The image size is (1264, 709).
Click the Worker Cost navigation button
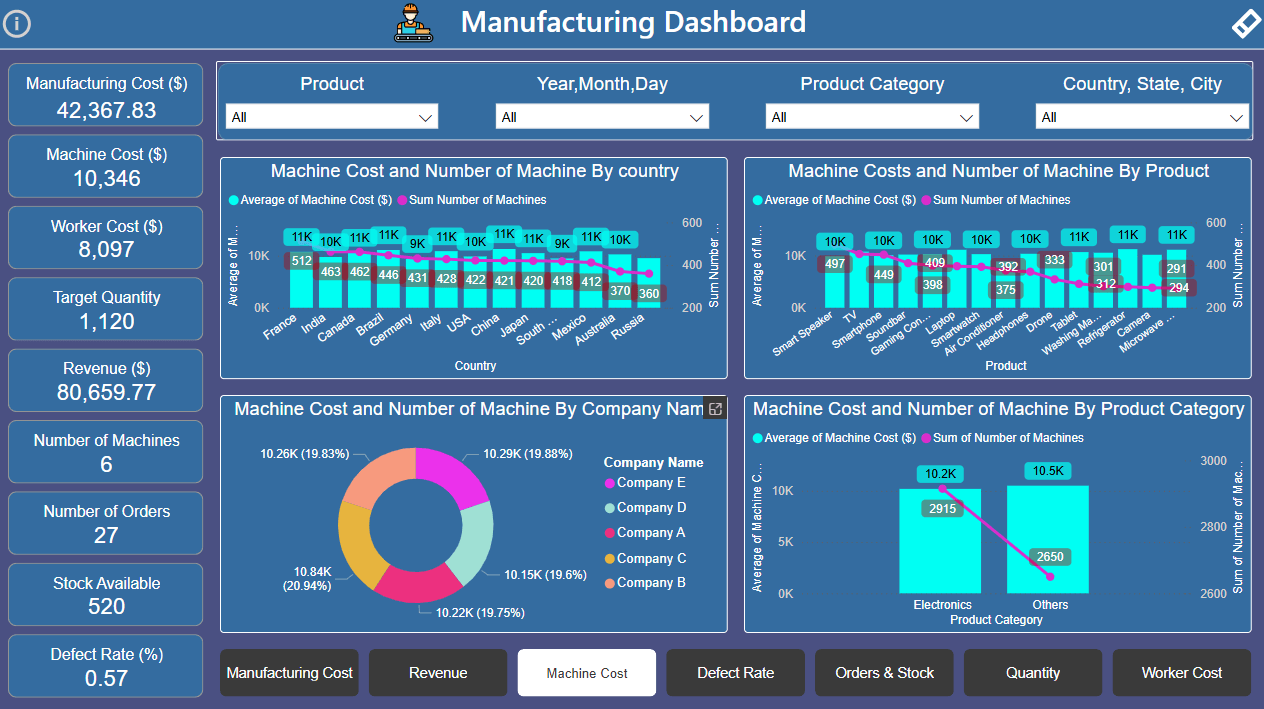(x=1181, y=673)
